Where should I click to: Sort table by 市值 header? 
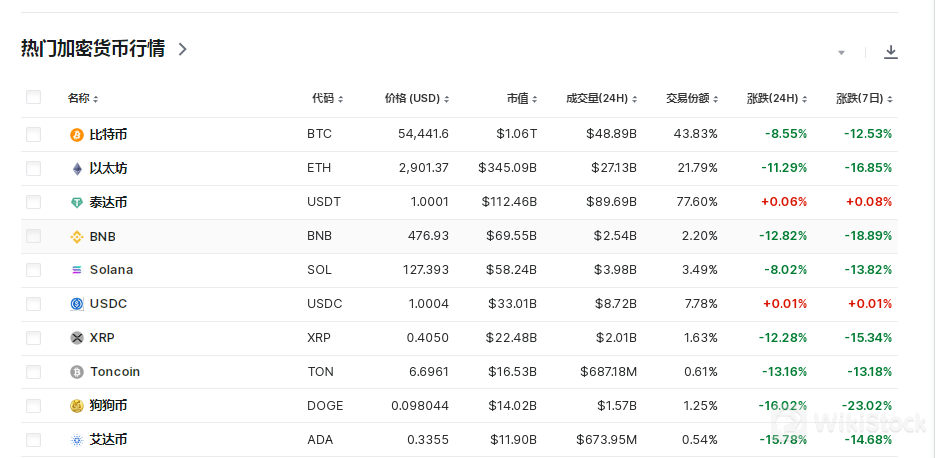point(521,98)
